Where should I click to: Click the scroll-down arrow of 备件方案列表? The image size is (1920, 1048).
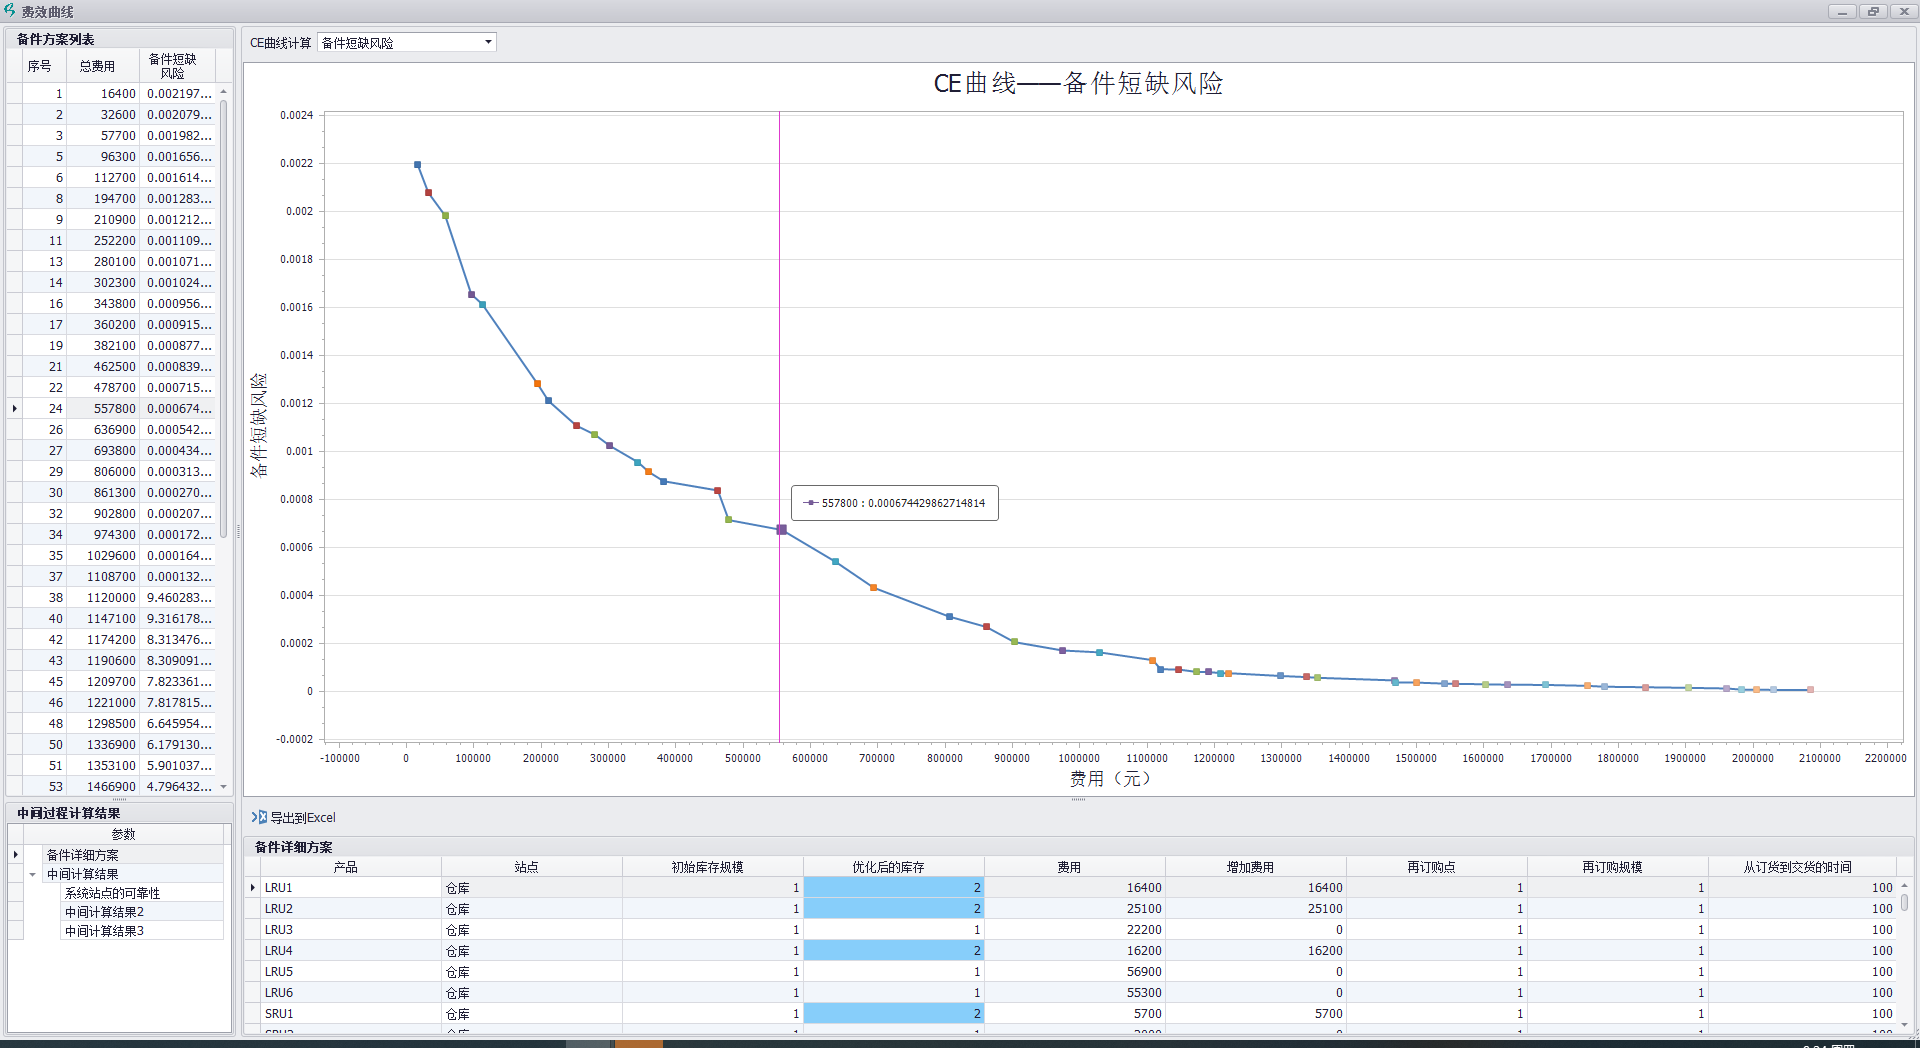coord(224,787)
